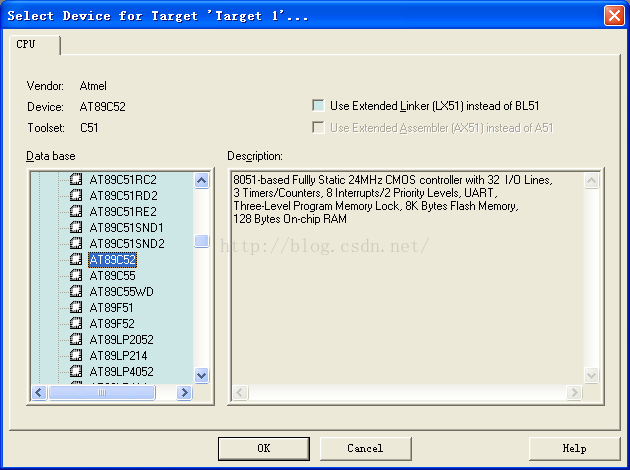Select the highlighted AT89C52 entry

(112, 260)
